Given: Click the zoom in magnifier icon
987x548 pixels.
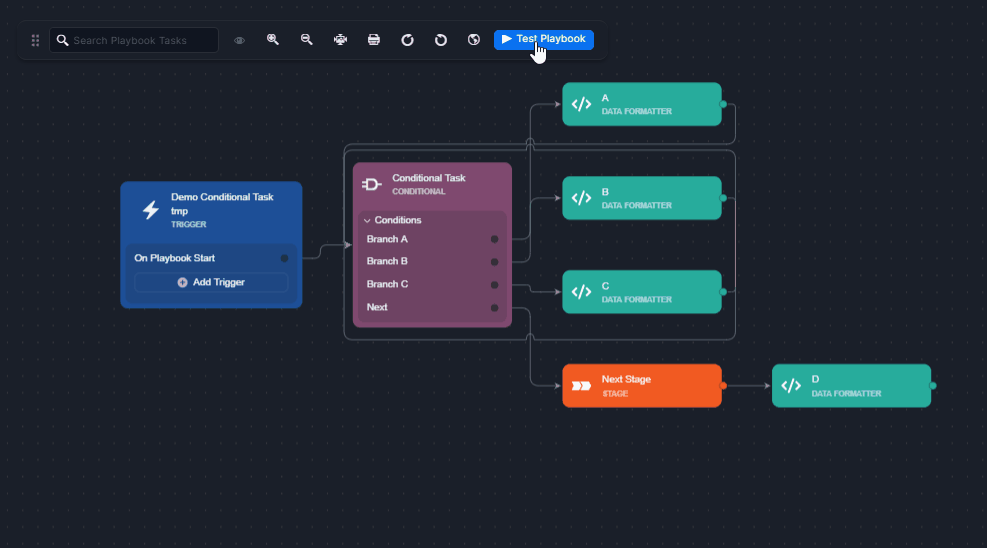Looking at the screenshot, I should click(x=272, y=40).
